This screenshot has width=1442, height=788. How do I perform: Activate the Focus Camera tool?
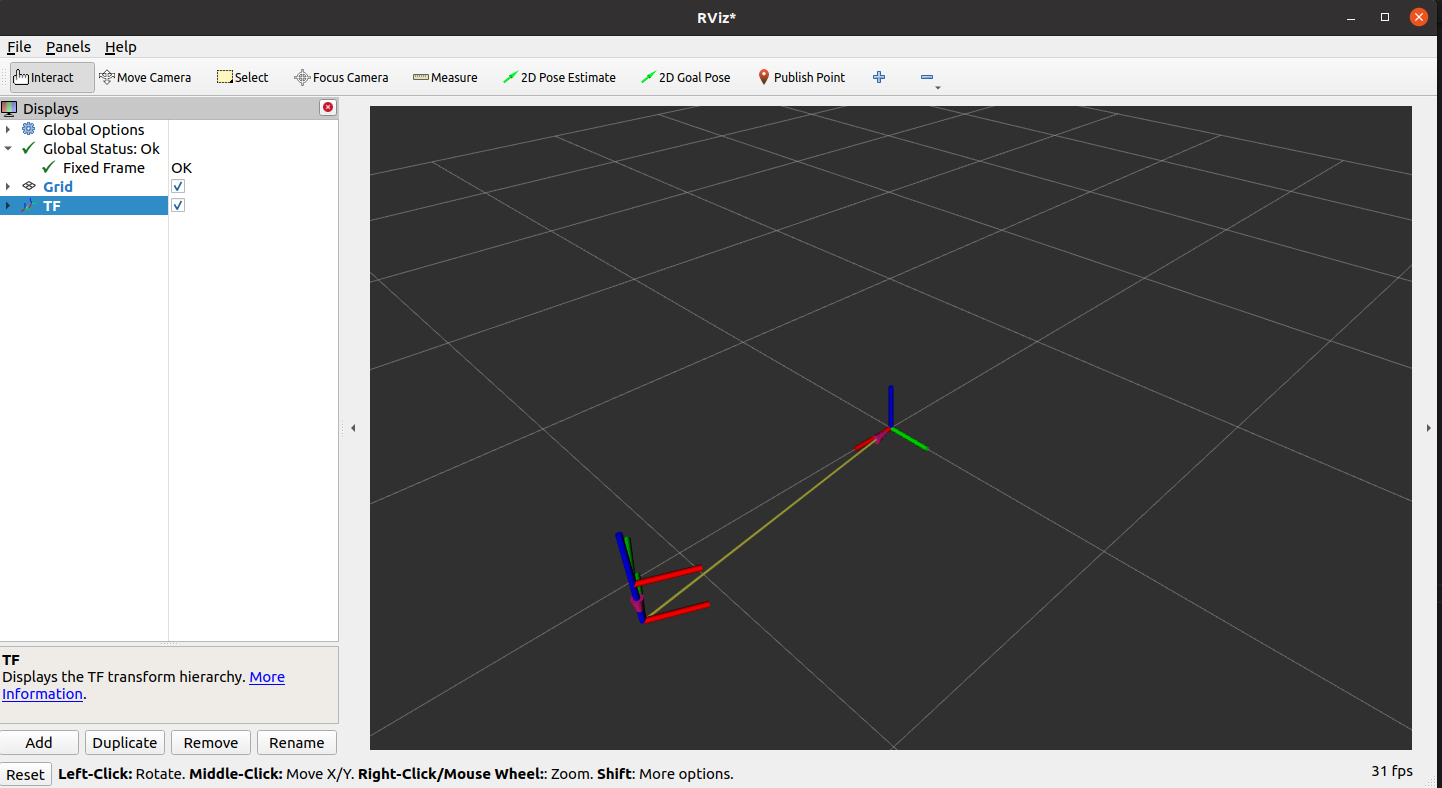[x=341, y=77]
